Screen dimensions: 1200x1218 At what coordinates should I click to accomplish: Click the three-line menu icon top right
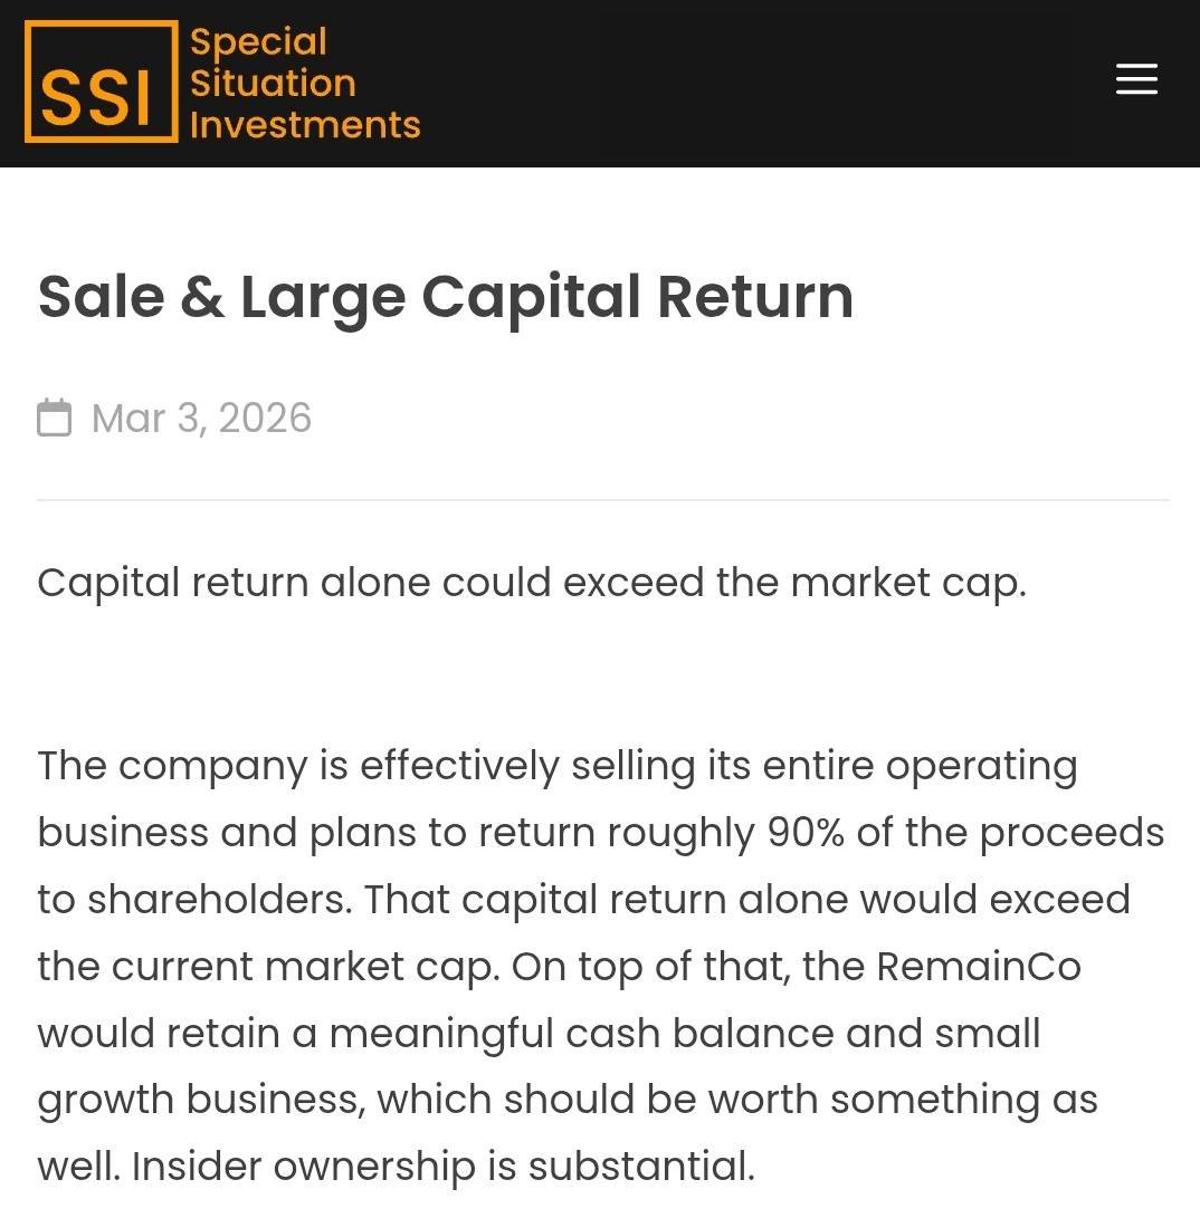(1136, 81)
